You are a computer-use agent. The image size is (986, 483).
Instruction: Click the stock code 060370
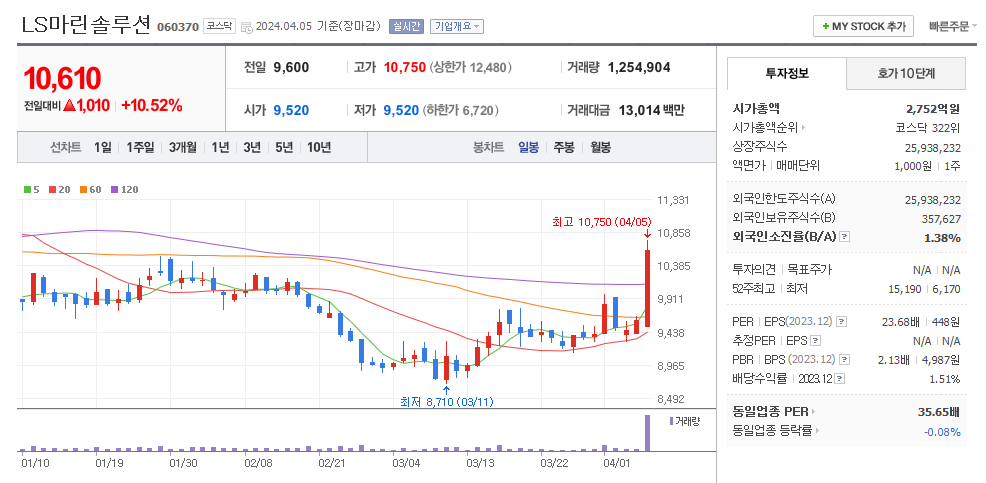[177, 27]
